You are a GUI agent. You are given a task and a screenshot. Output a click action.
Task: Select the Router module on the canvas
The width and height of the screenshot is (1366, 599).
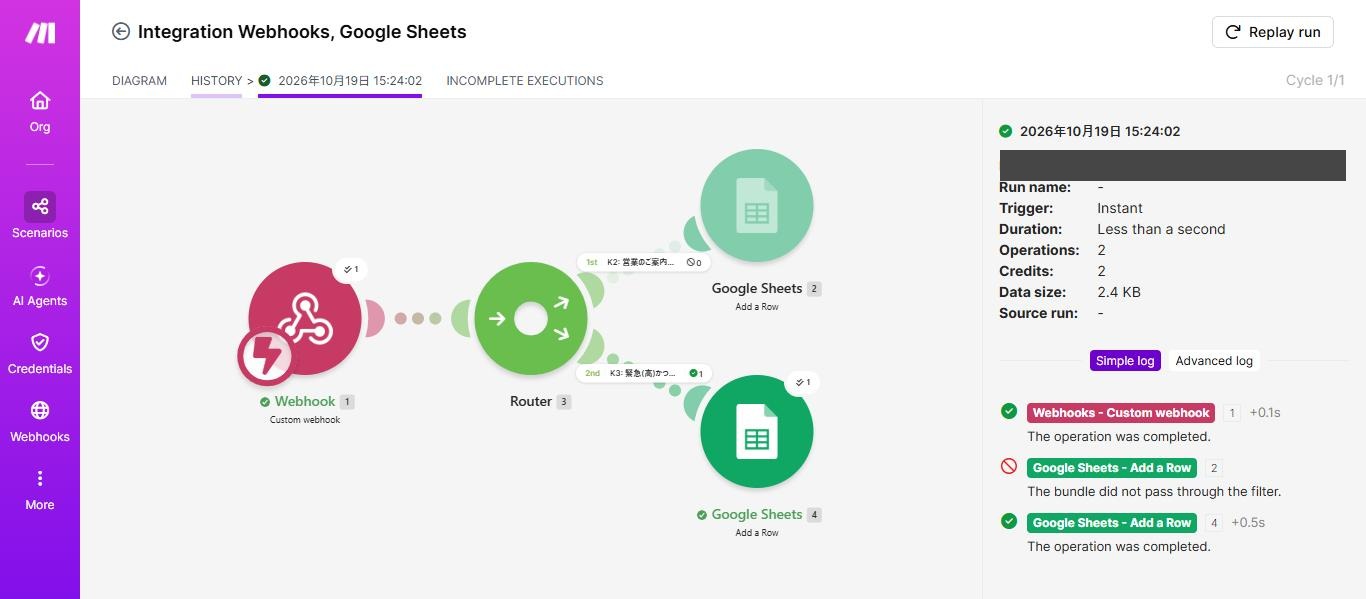[x=530, y=319]
